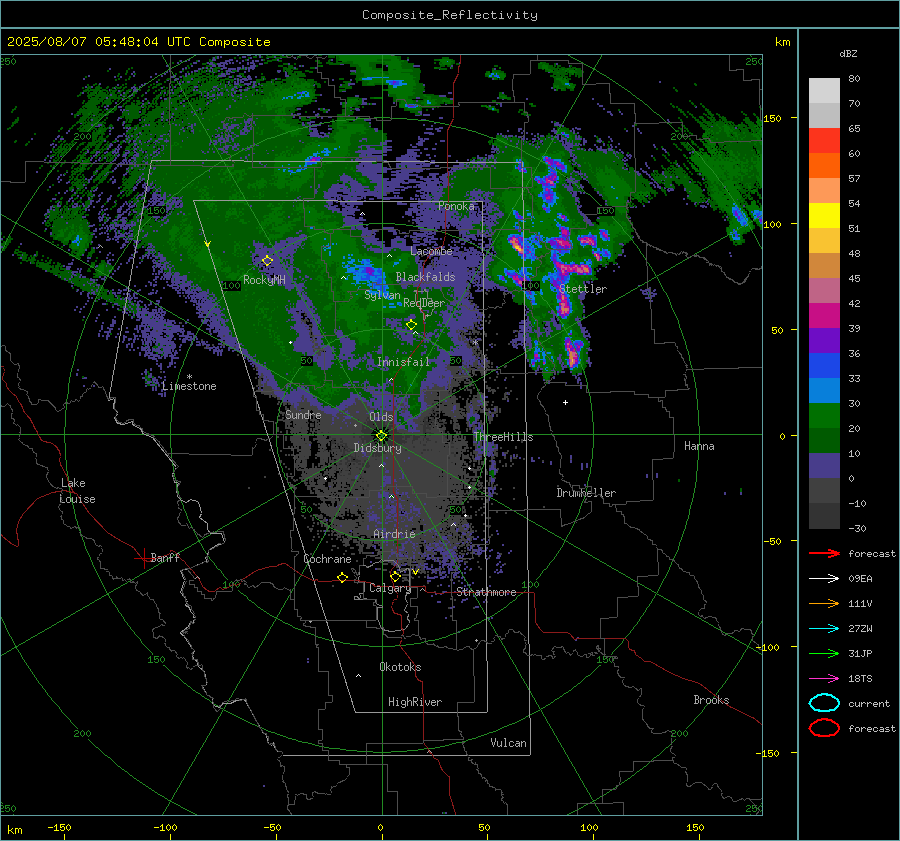
Task: Click the Ponoka city label
Action: point(456,206)
